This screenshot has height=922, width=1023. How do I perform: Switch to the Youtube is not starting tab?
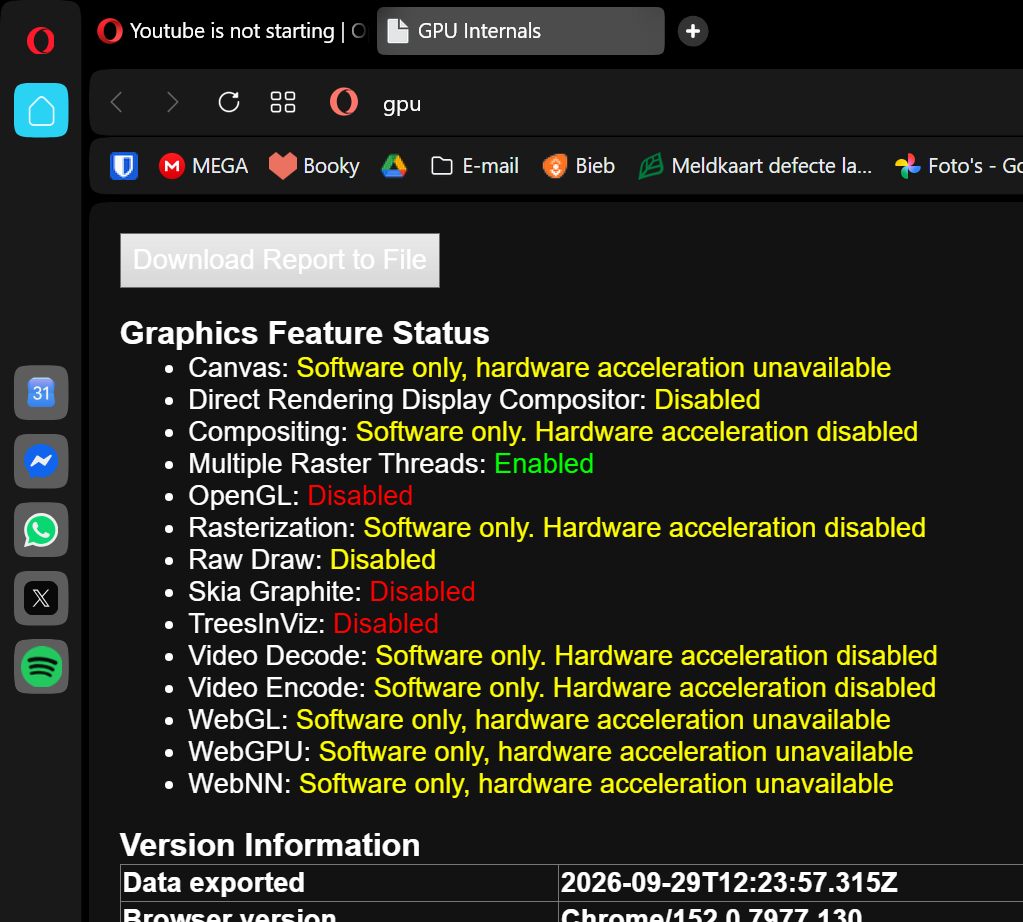(x=232, y=31)
